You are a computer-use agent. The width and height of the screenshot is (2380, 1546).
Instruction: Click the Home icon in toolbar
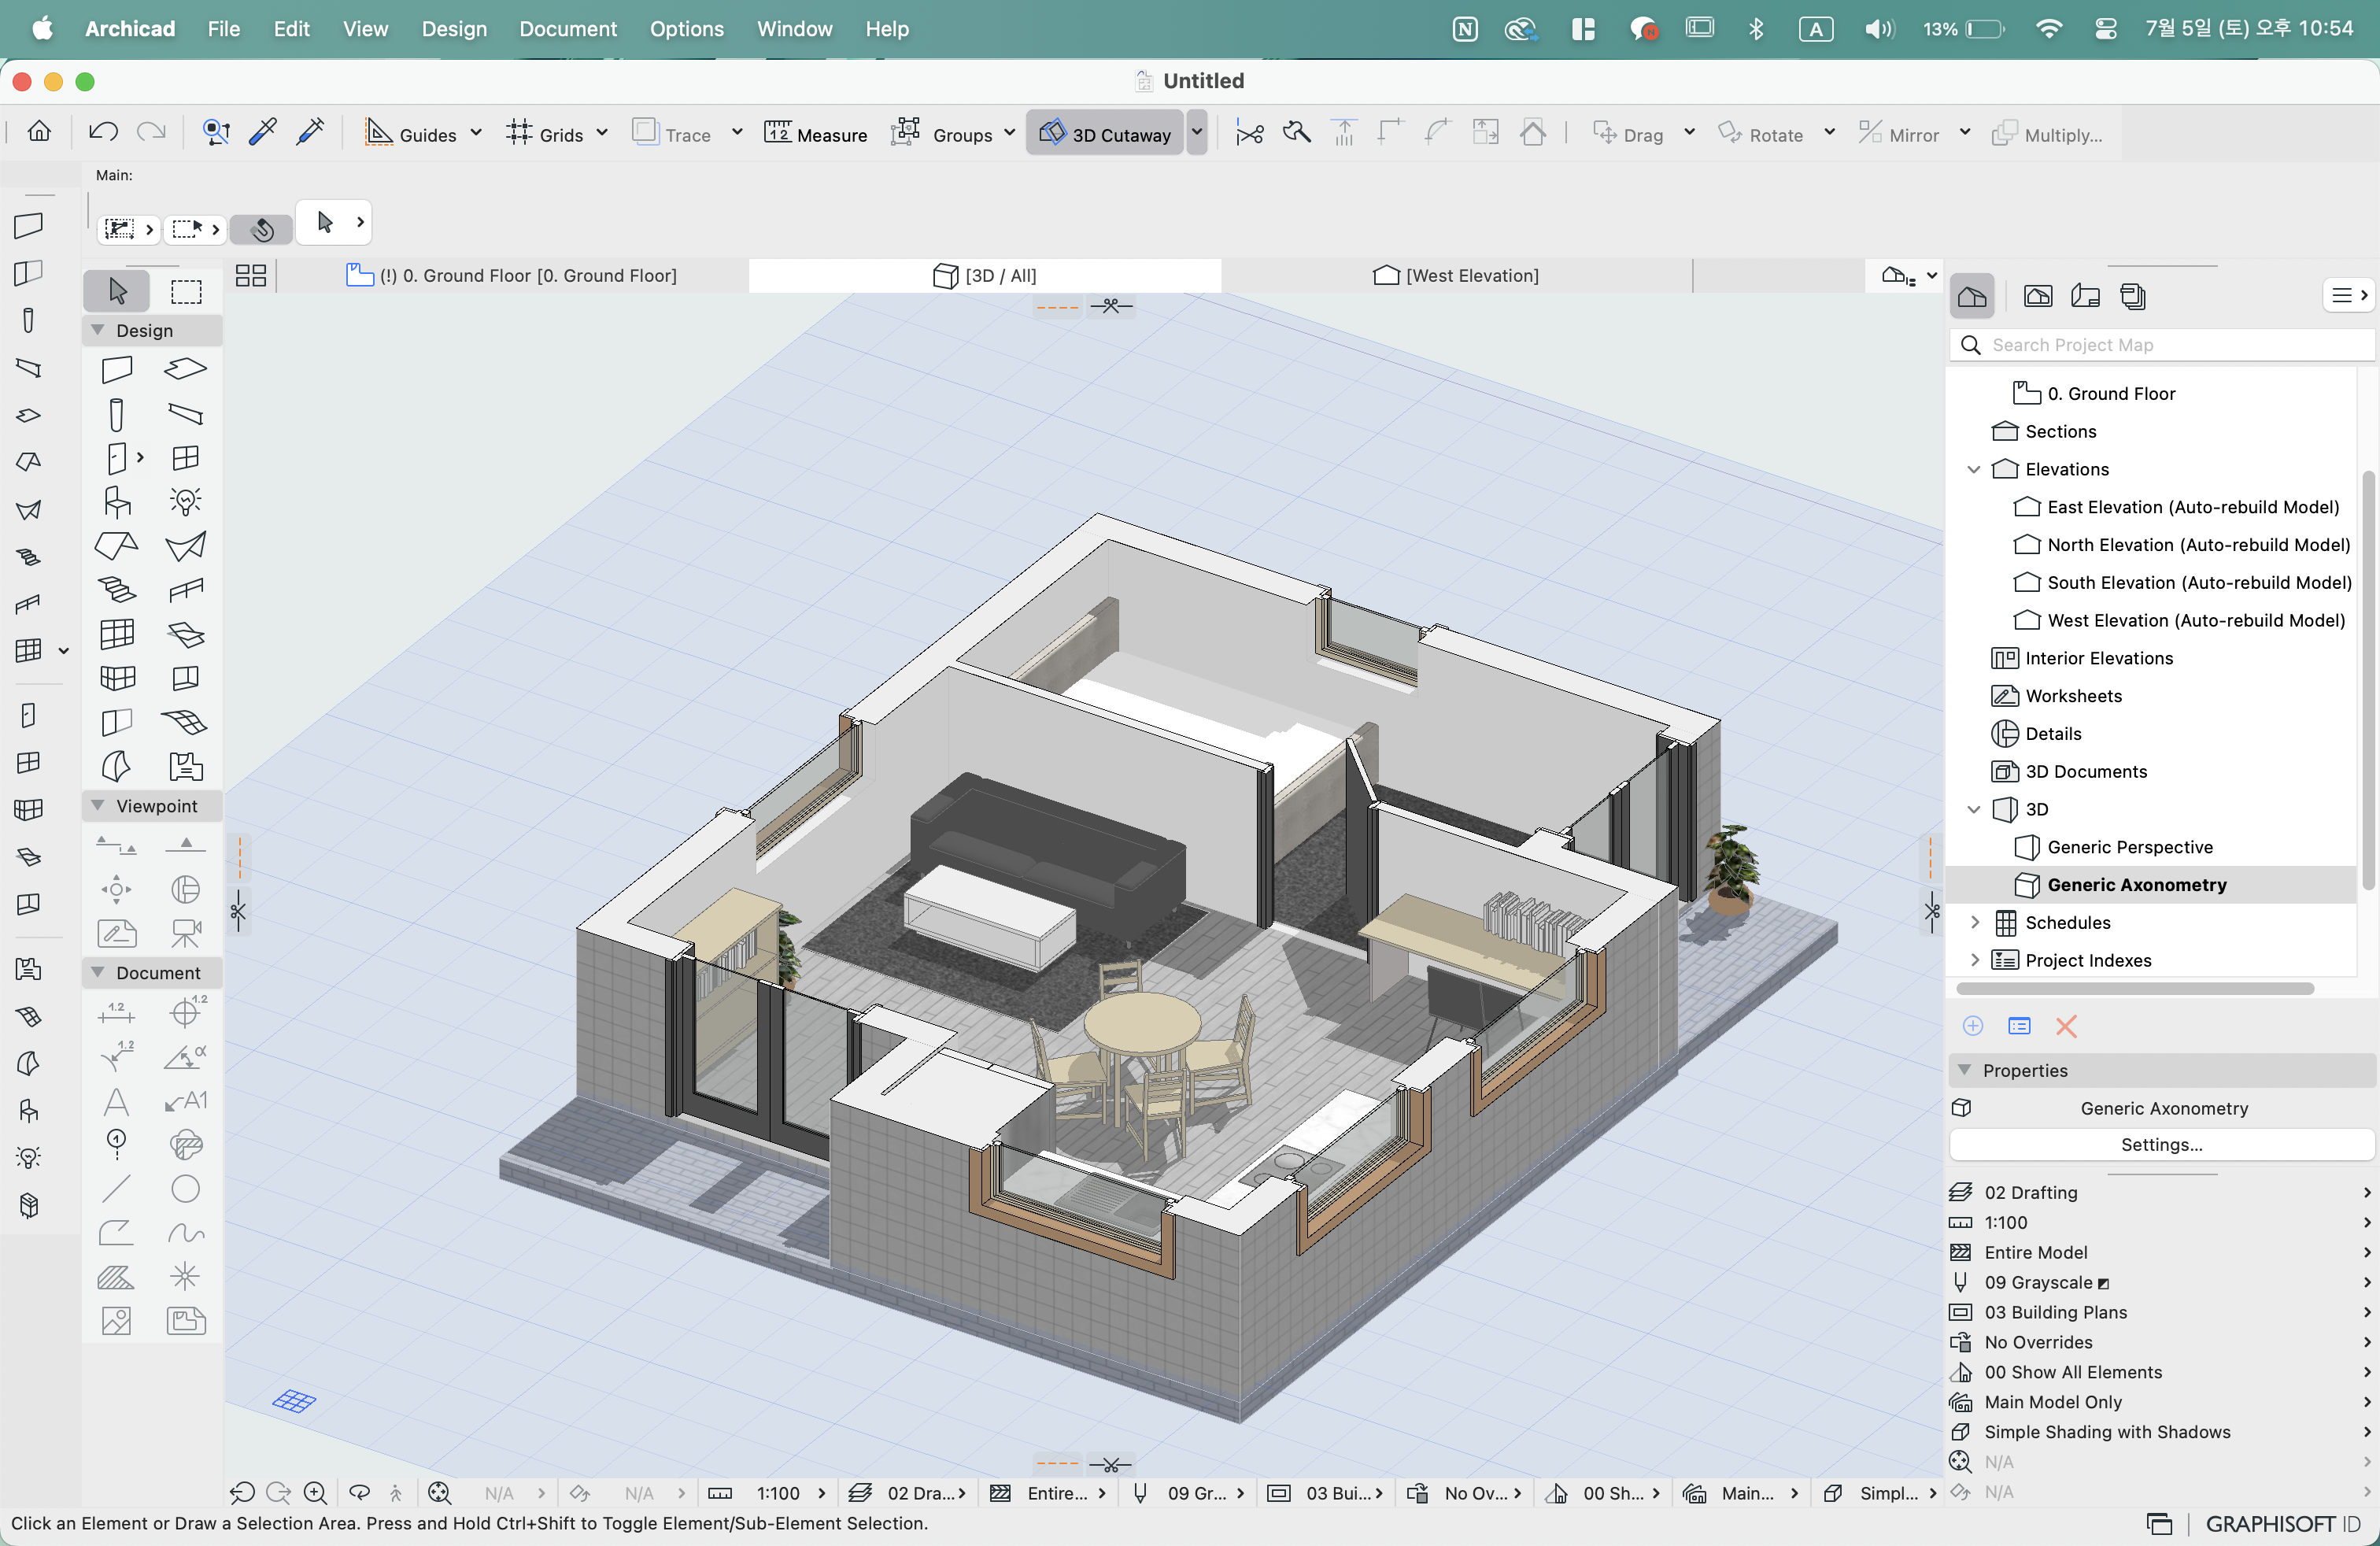point(39,132)
